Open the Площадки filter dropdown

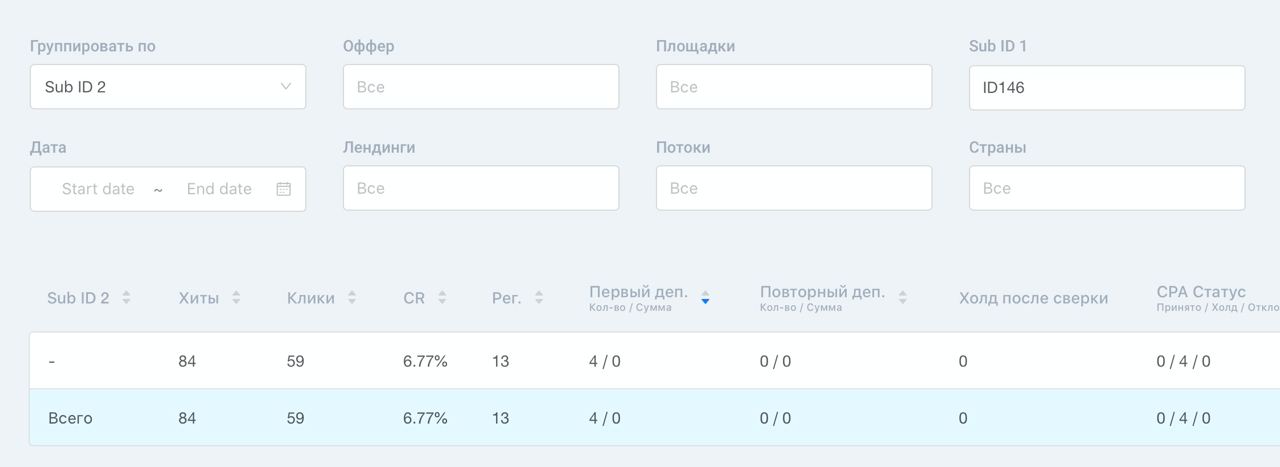pyautogui.click(x=794, y=87)
